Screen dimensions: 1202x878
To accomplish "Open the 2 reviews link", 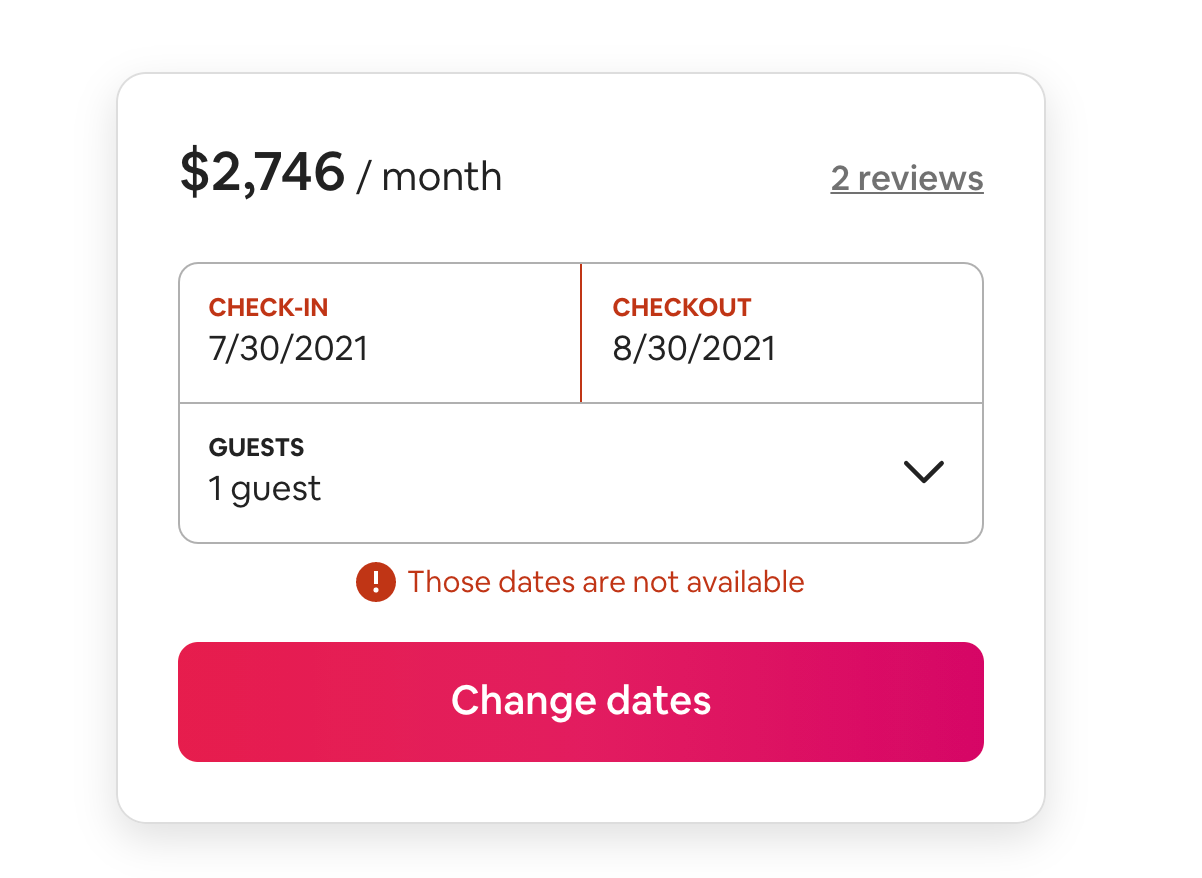I will (906, 178).
